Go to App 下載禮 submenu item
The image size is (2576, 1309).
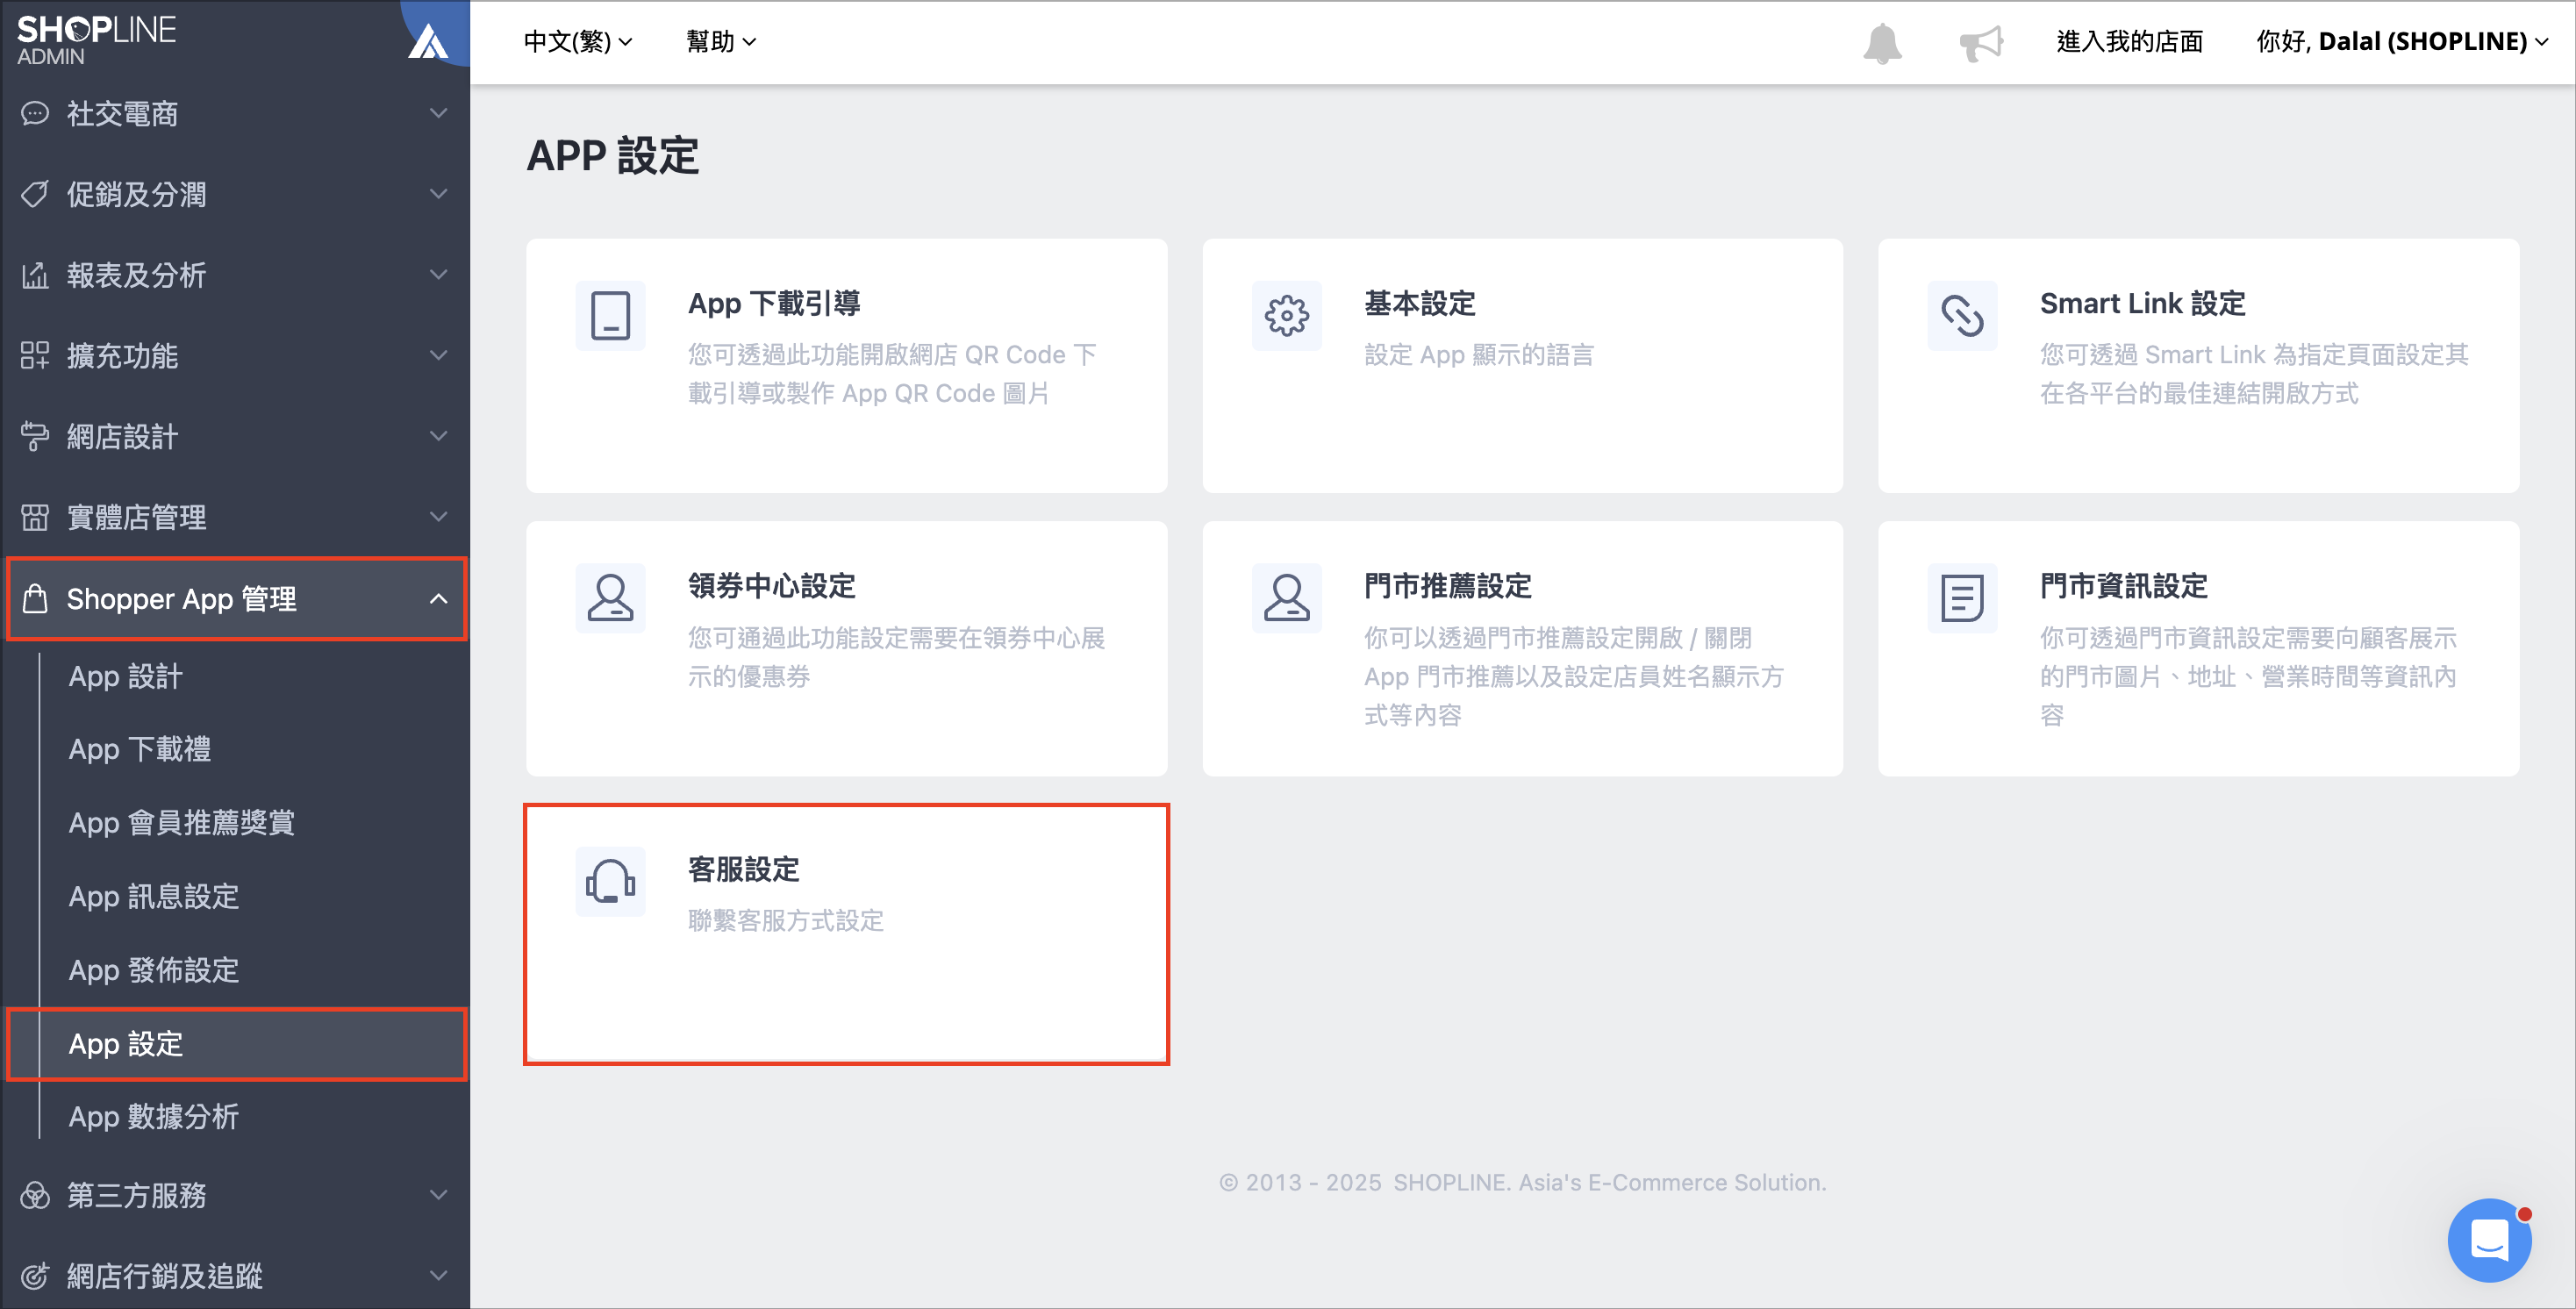[x=140, y=750]
